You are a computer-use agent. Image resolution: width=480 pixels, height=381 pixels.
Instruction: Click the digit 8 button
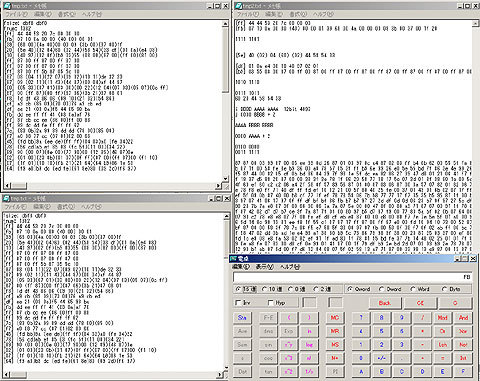tap(381, 318)
